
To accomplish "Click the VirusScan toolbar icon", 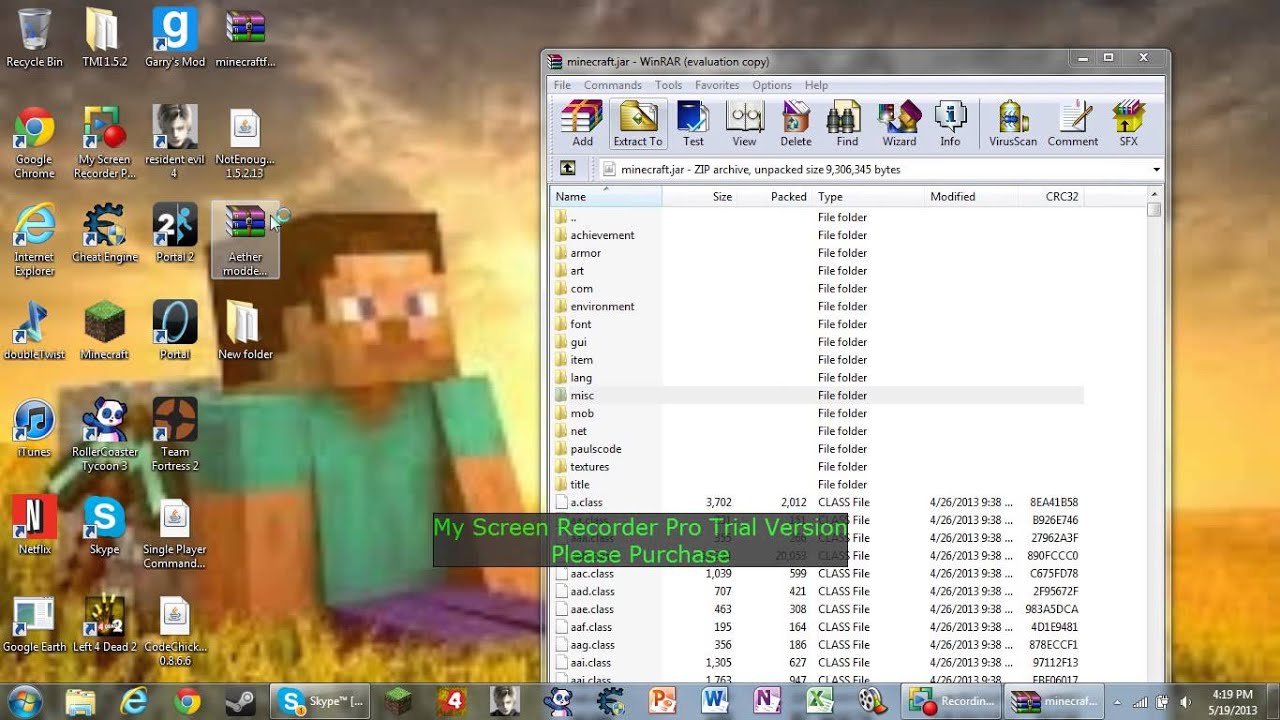I will point(1013,124).
